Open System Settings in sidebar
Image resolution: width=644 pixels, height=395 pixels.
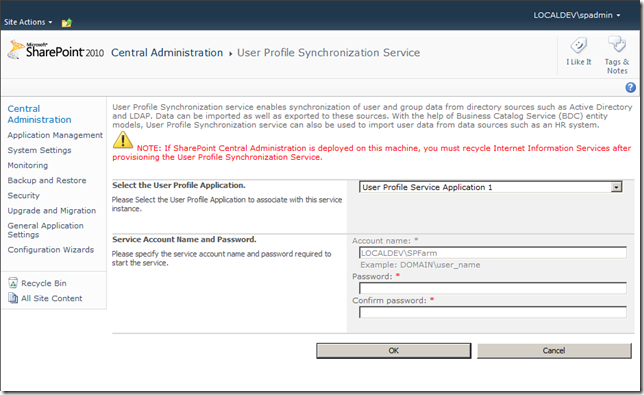39,150
